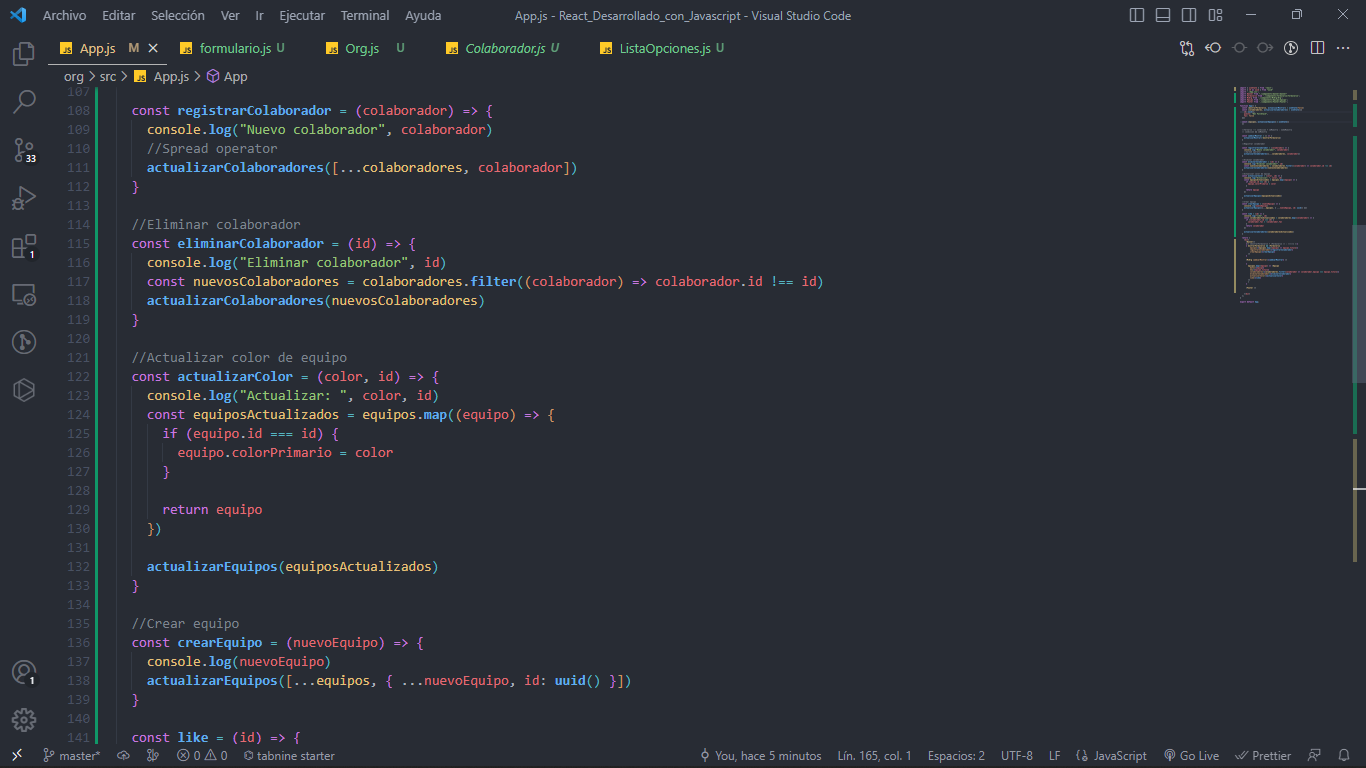
Task: Click the minimap code overview
Action: point(1293,195)
